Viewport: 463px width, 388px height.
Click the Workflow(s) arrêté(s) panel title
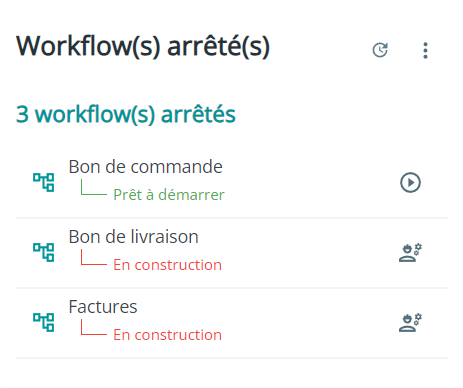point(143,46)
